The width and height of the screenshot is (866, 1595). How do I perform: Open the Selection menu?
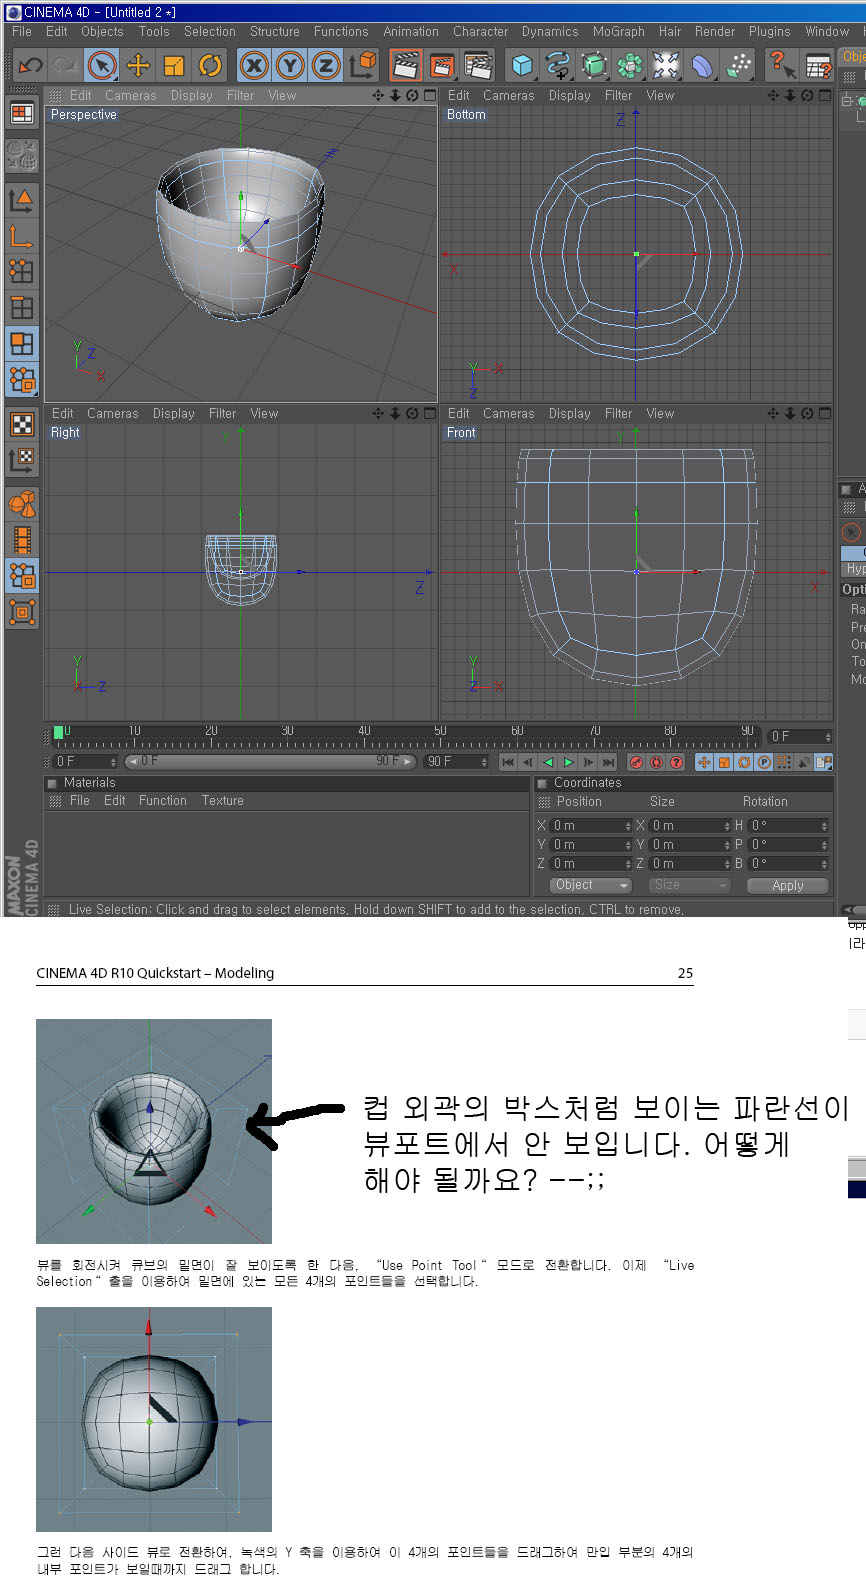210,32
